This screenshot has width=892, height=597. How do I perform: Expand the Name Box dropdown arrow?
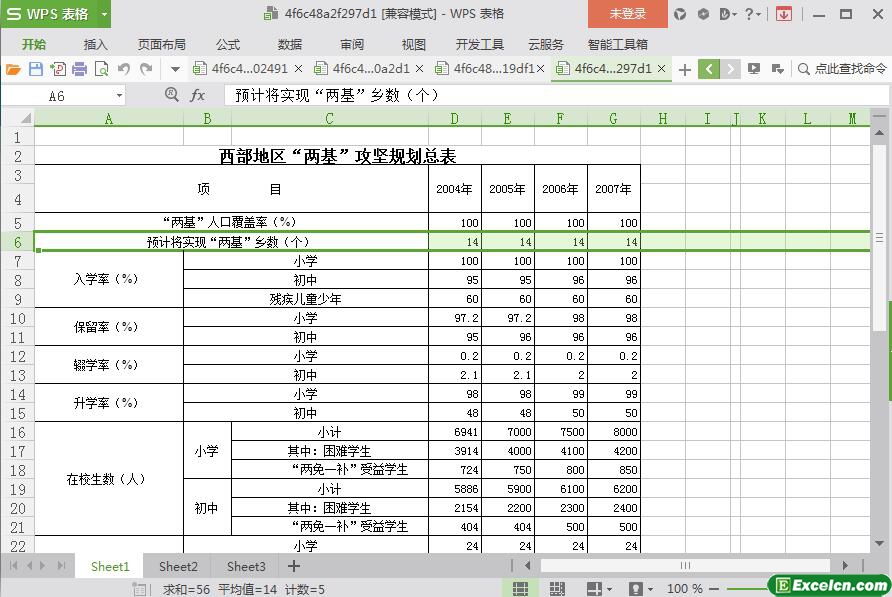(119, 95)
